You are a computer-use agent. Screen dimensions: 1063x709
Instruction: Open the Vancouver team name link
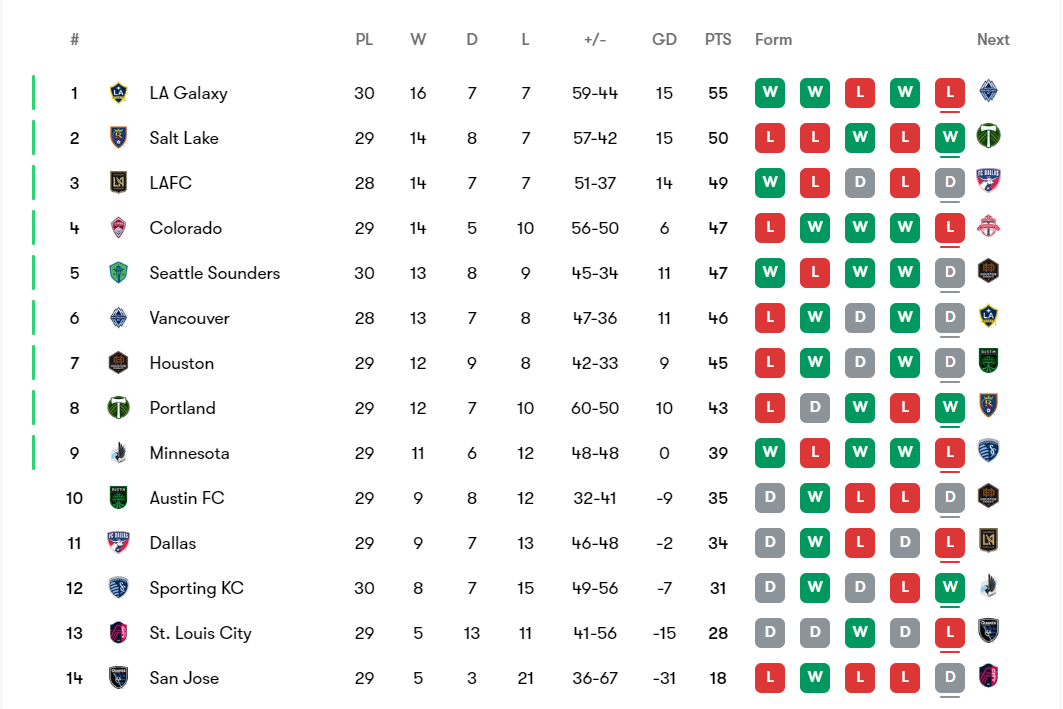189,318
